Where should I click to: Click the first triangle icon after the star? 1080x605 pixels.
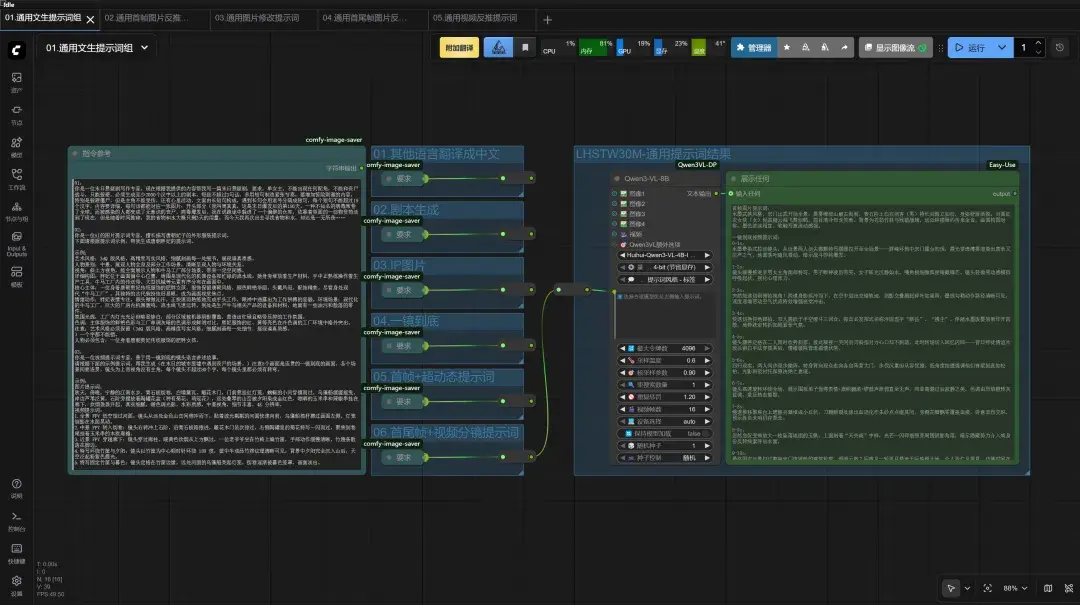pyautogui.click(x=805, y=48)
